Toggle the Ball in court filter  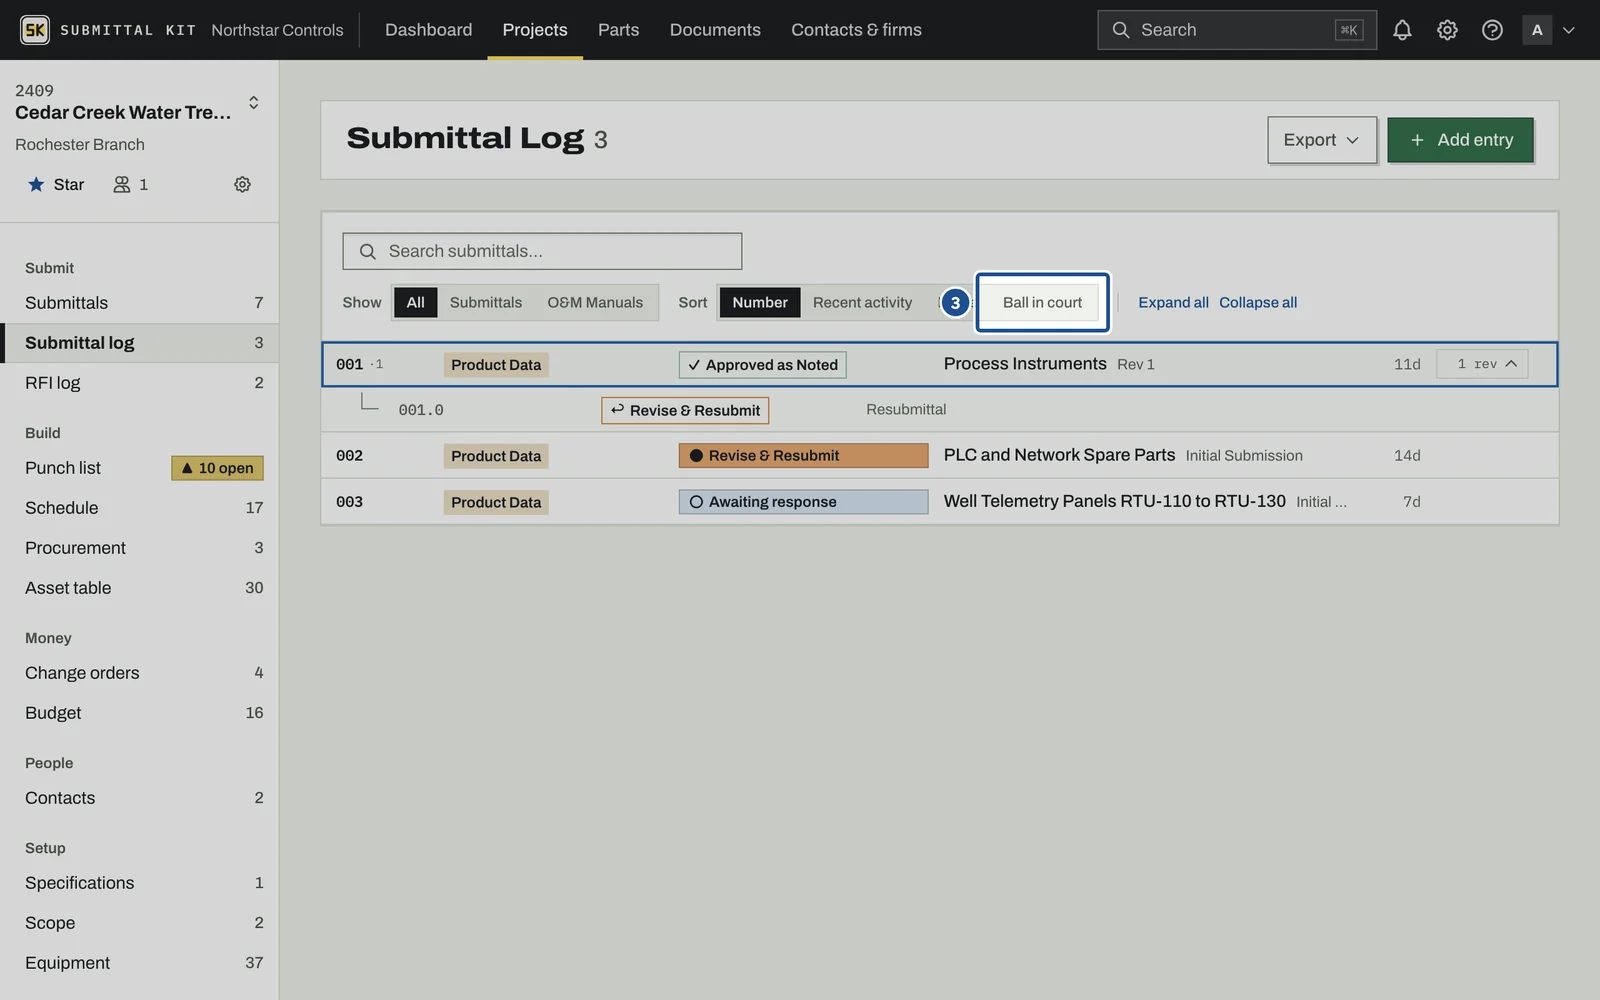pyautogui.click(x=1042, y=302)
